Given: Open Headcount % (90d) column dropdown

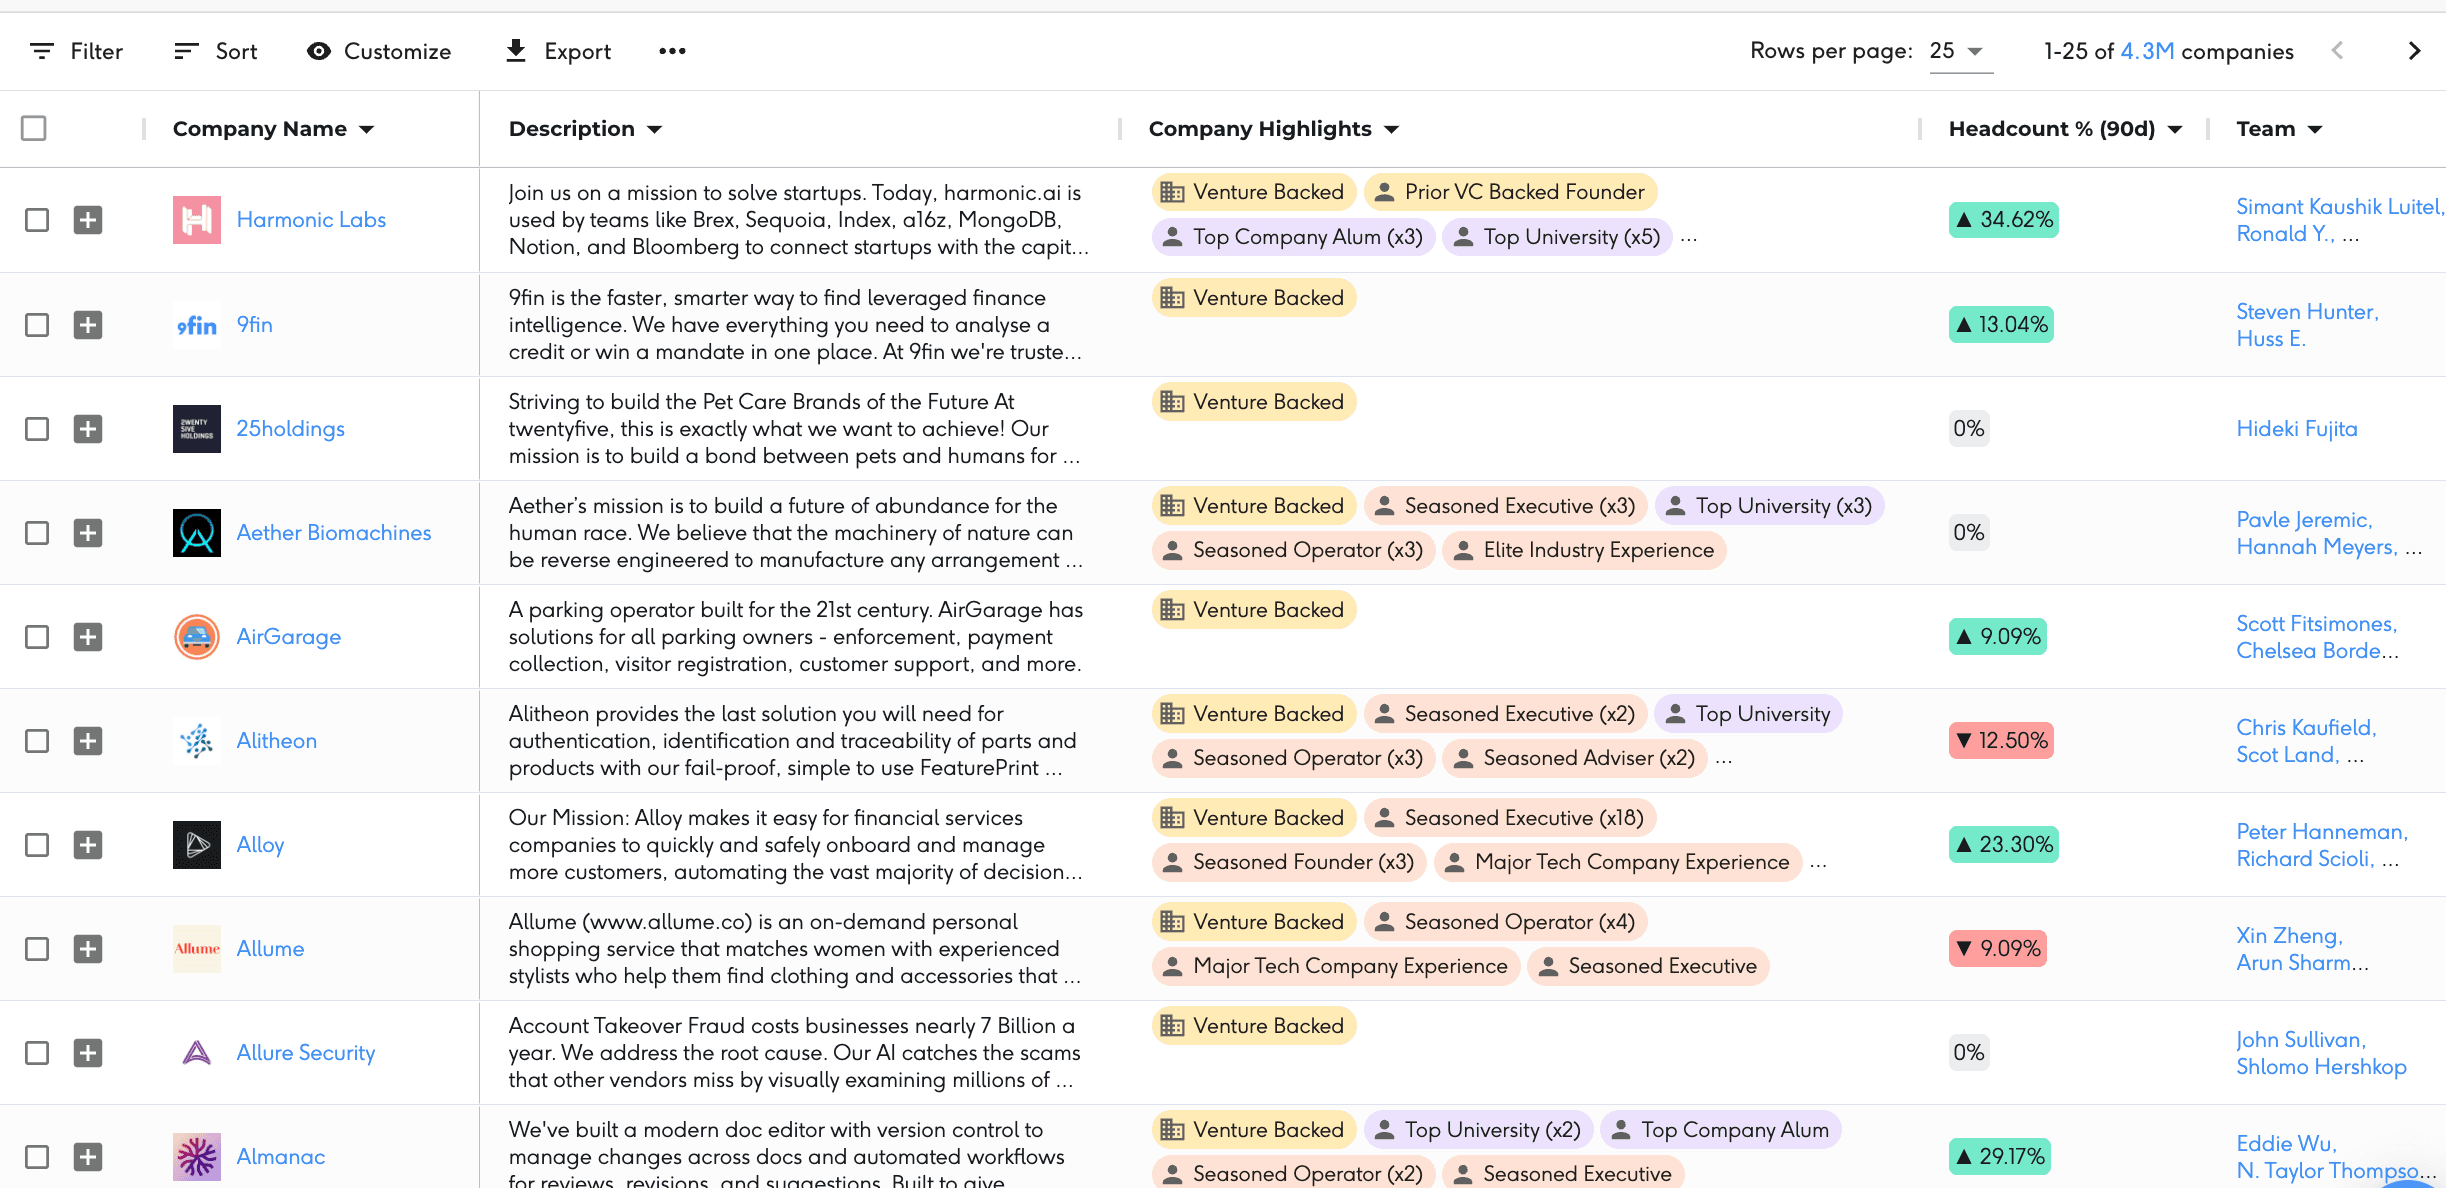Looking at the screenshot, I should 2174,129.
